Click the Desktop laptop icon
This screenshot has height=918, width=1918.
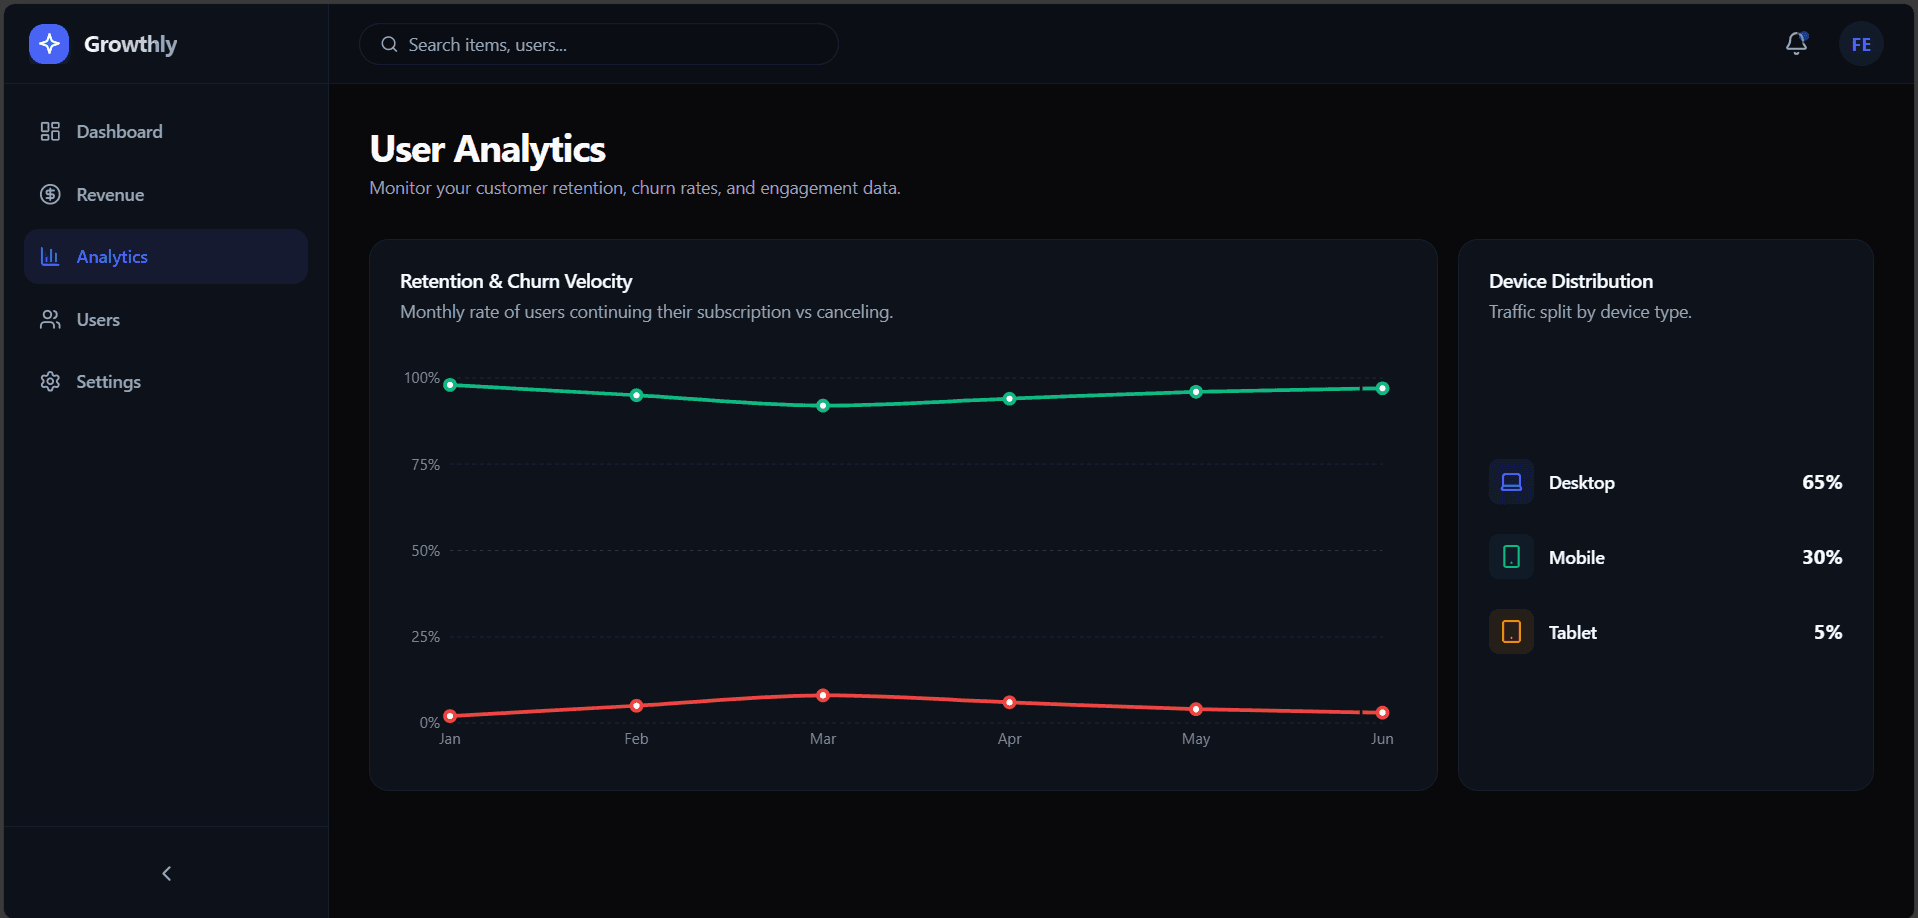click(x=1511, y=482)
